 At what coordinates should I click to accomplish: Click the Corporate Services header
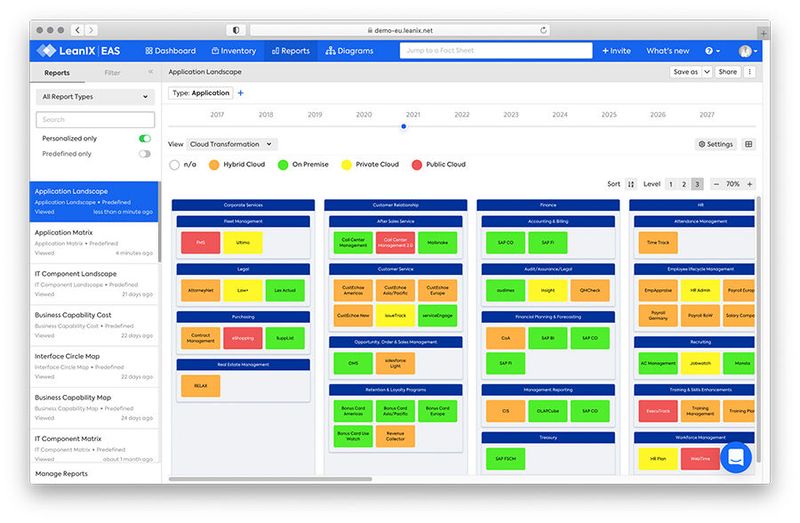click(x=243, y=205)
